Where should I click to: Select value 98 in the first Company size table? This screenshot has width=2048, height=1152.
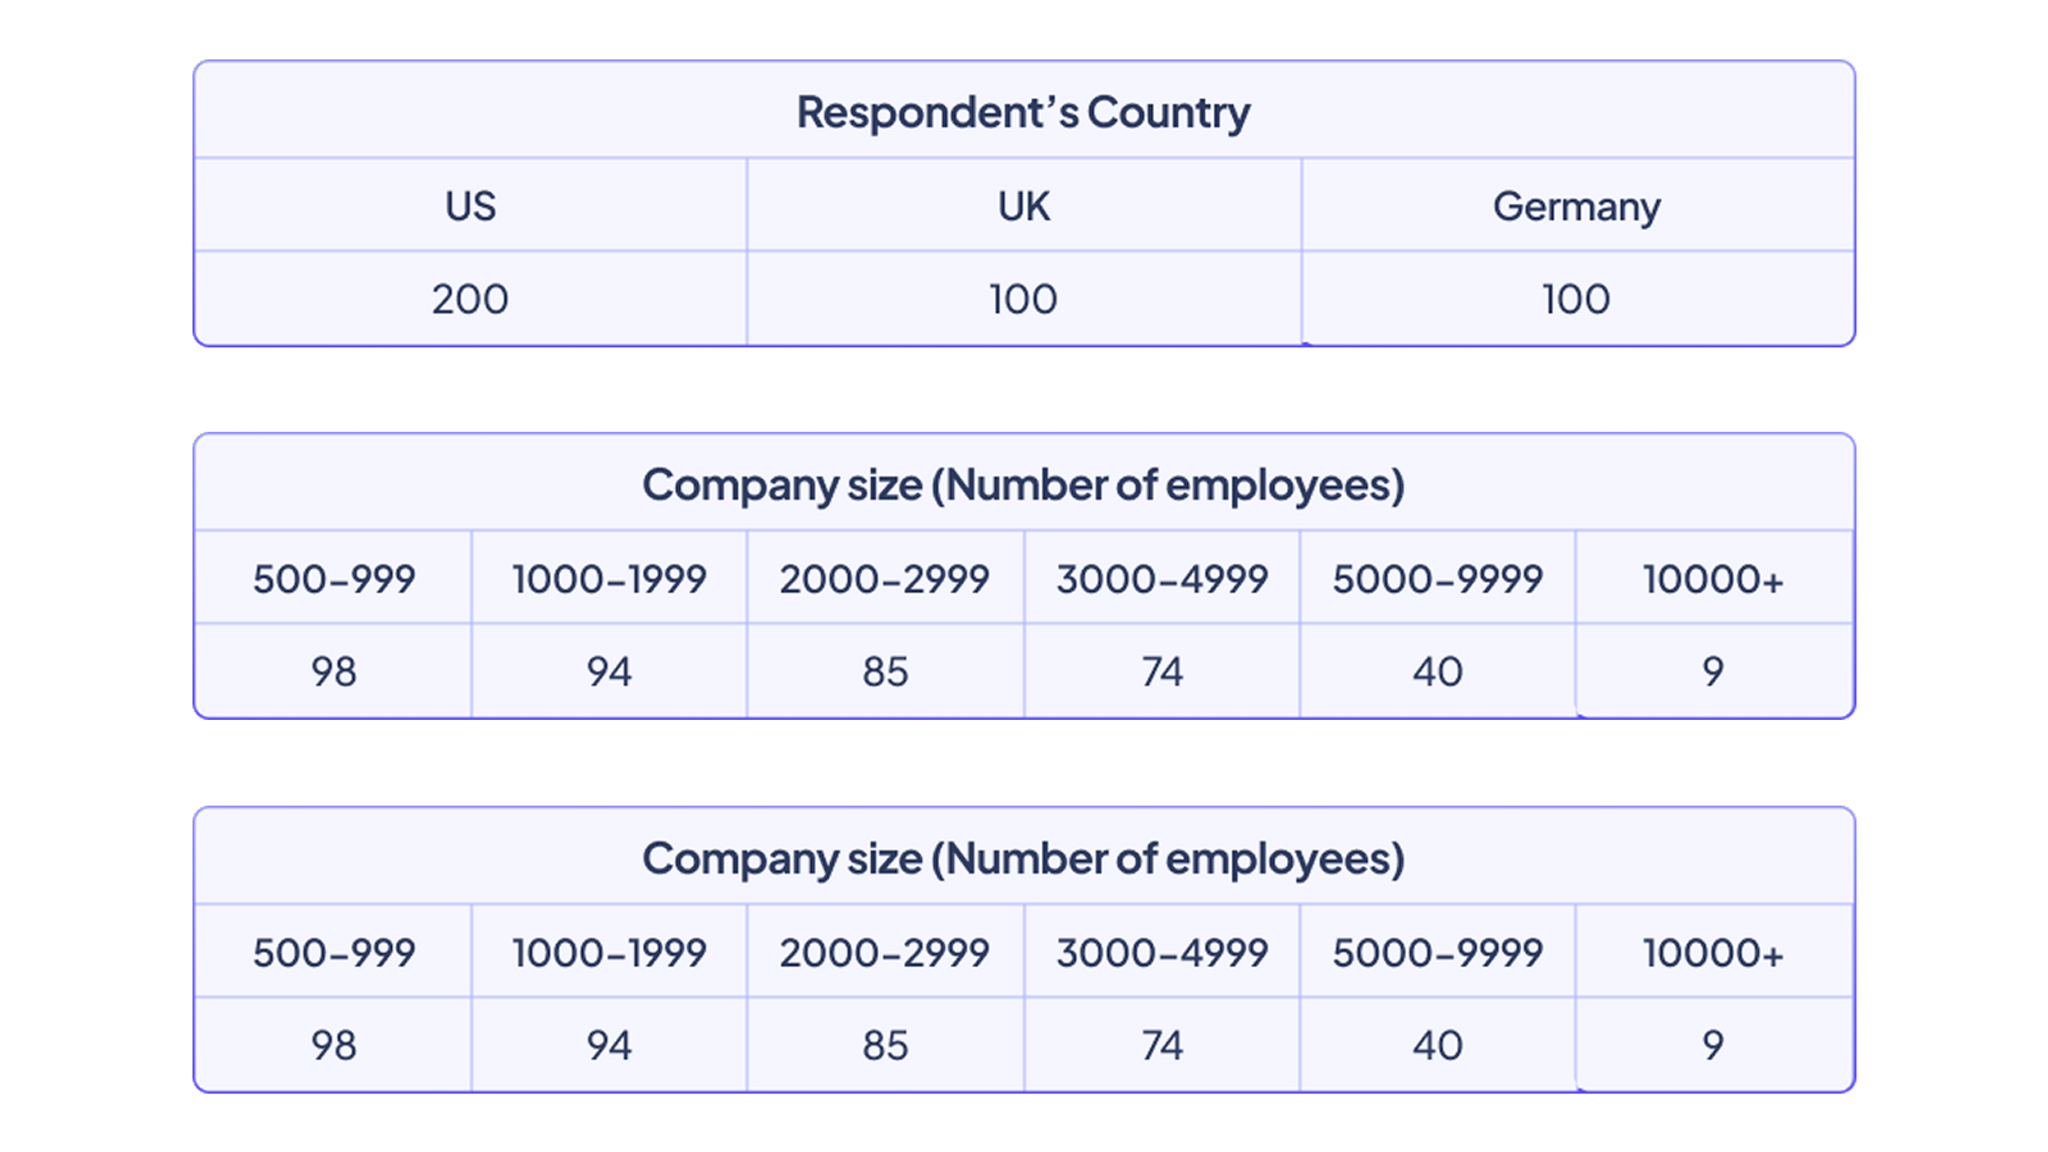(x=334, y=671)
